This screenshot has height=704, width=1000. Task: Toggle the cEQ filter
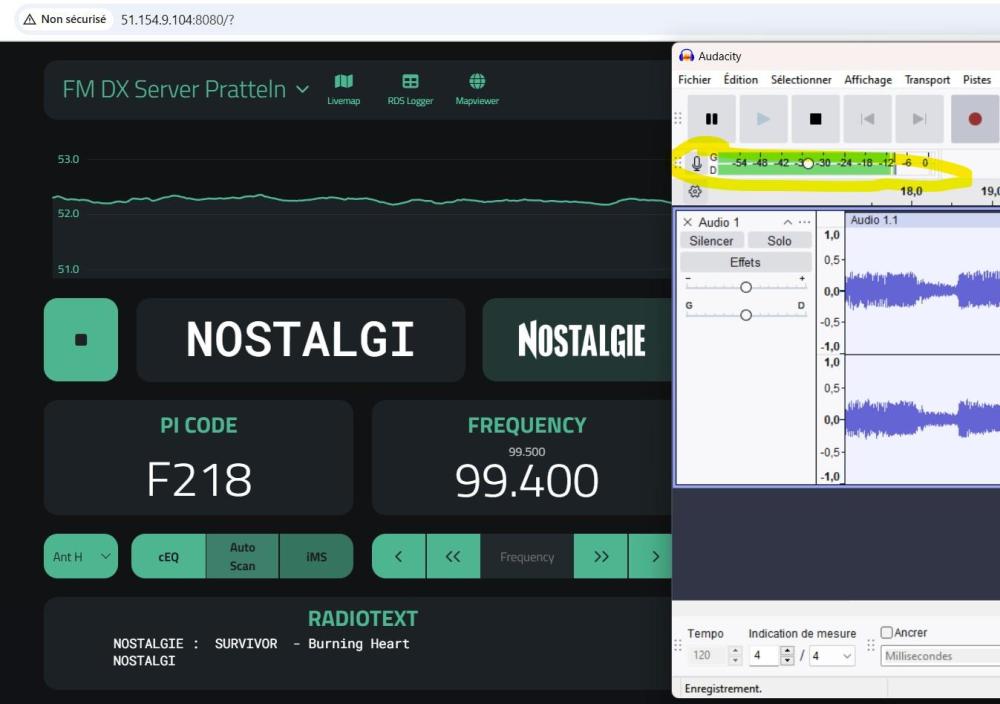pos(168,556)
